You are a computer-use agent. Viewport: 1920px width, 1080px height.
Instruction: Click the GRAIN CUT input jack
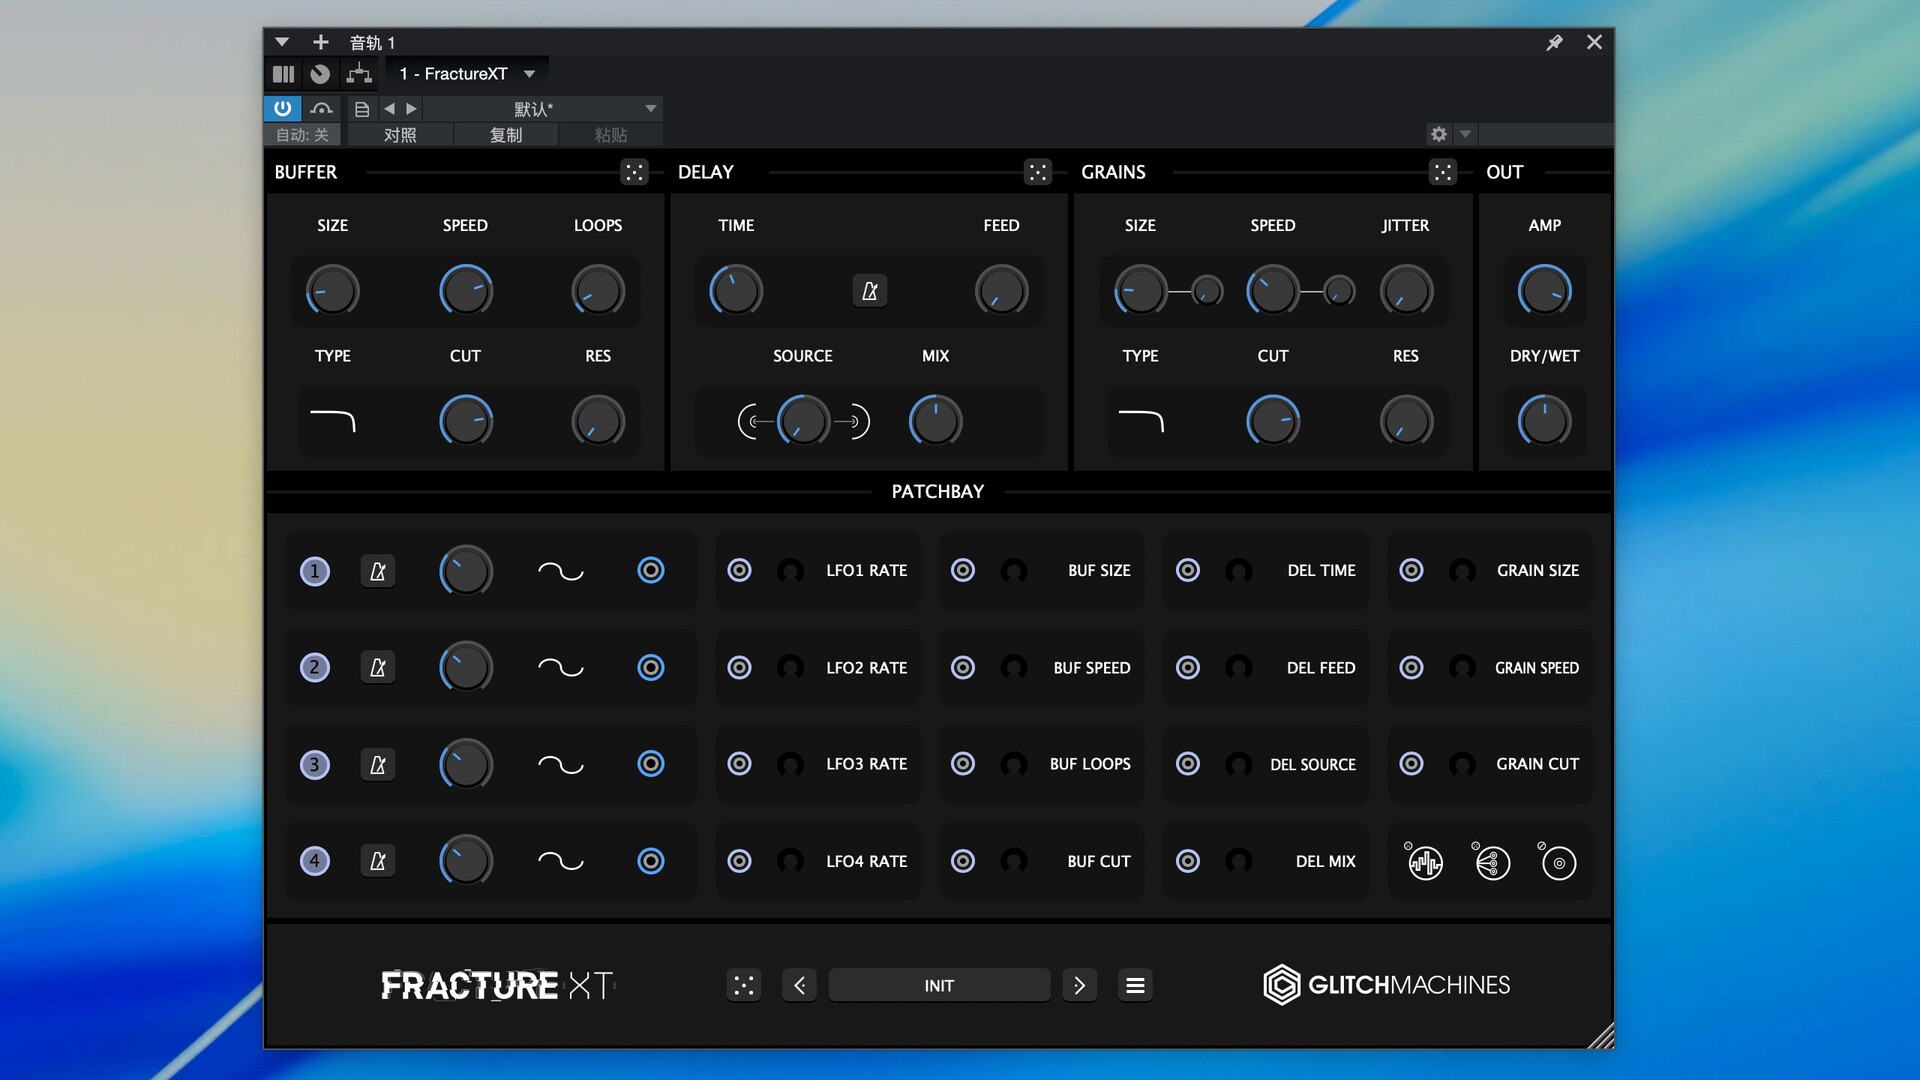pyautogui.click(x=1411, y=763)
